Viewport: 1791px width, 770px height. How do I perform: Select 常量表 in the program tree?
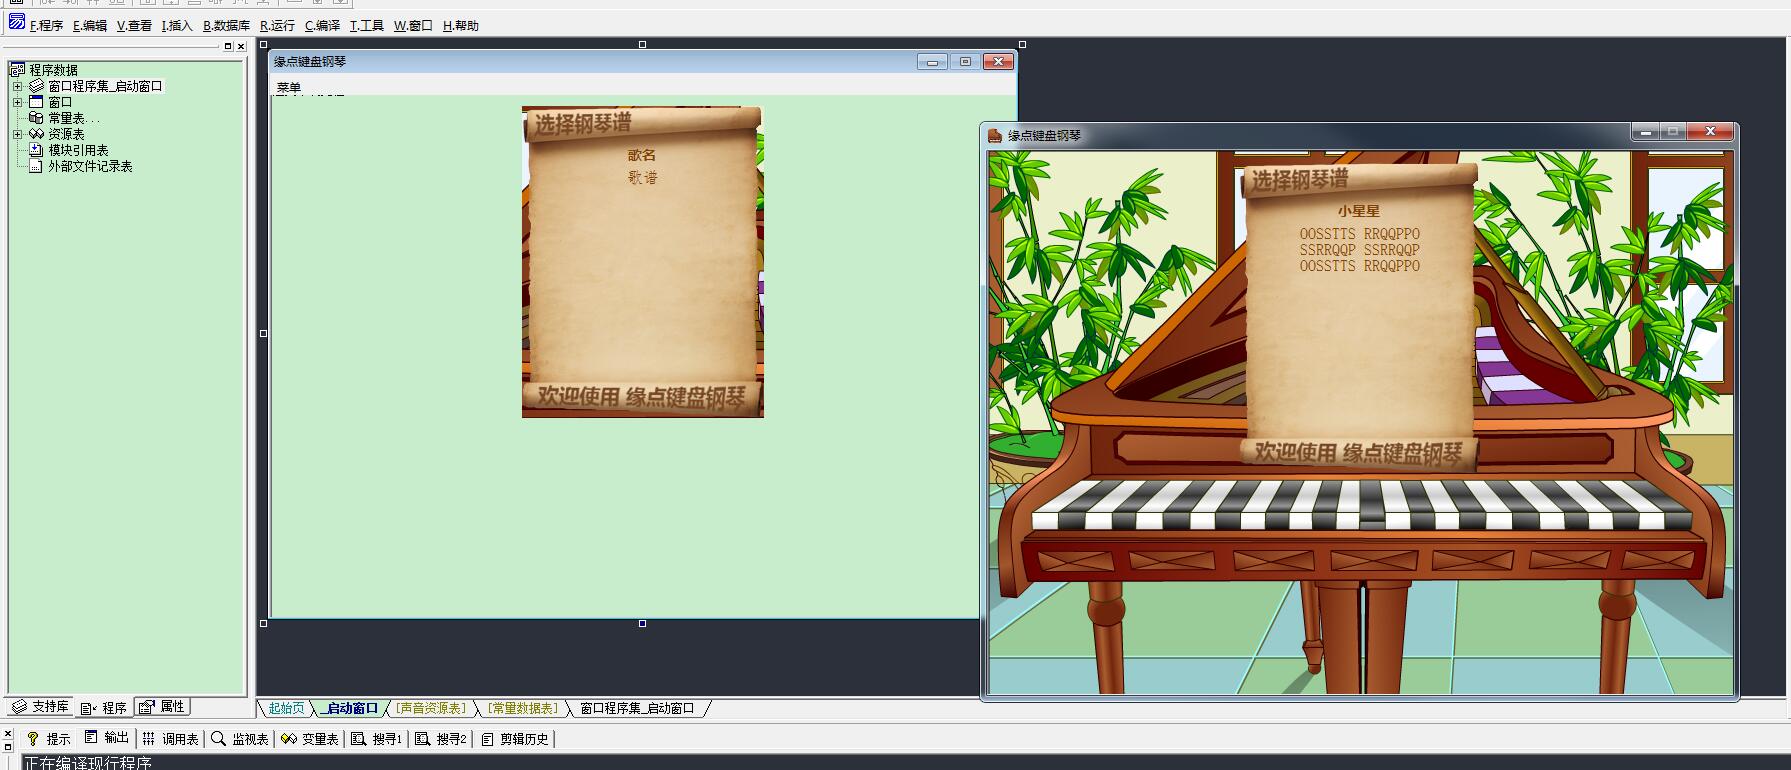point(72,118)
